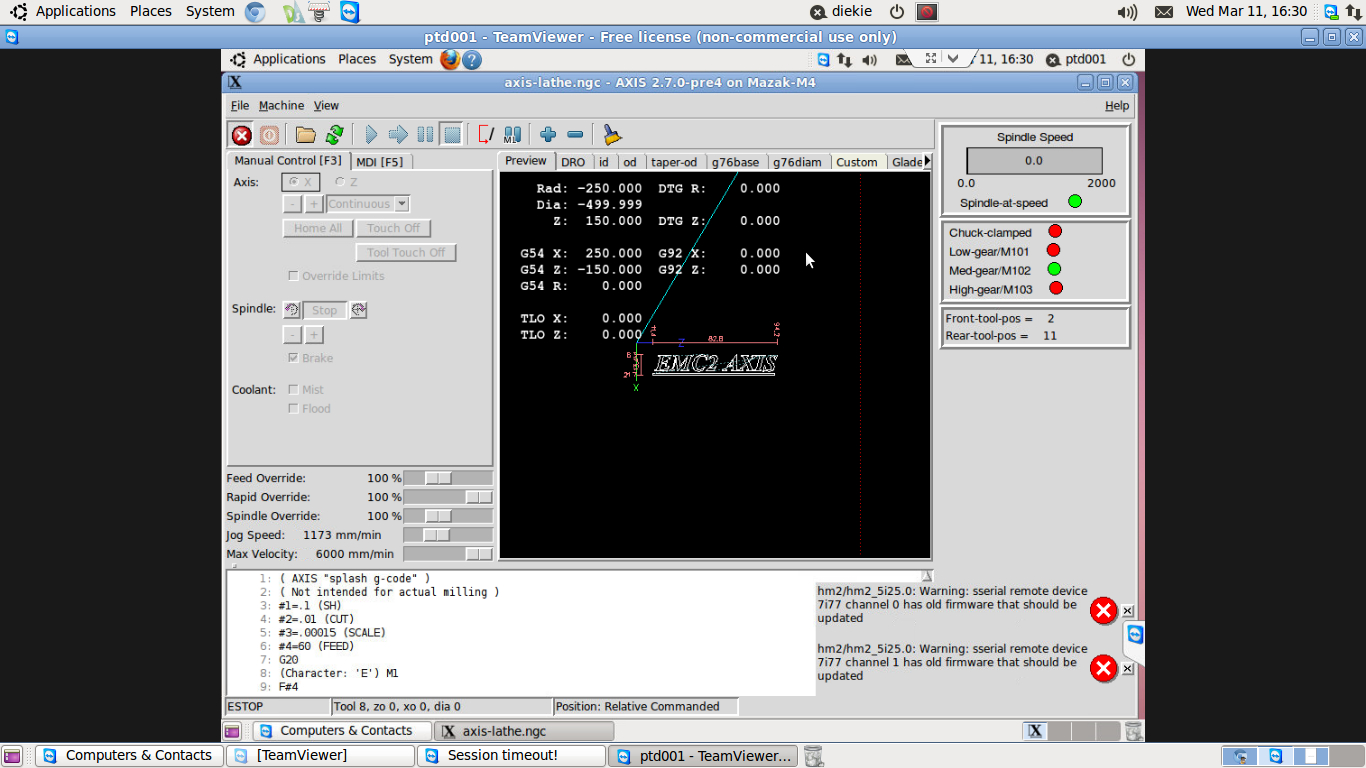The image size is (1366, 768).
Task: Step to next line with the arrow icon
Action: (398, 135)
